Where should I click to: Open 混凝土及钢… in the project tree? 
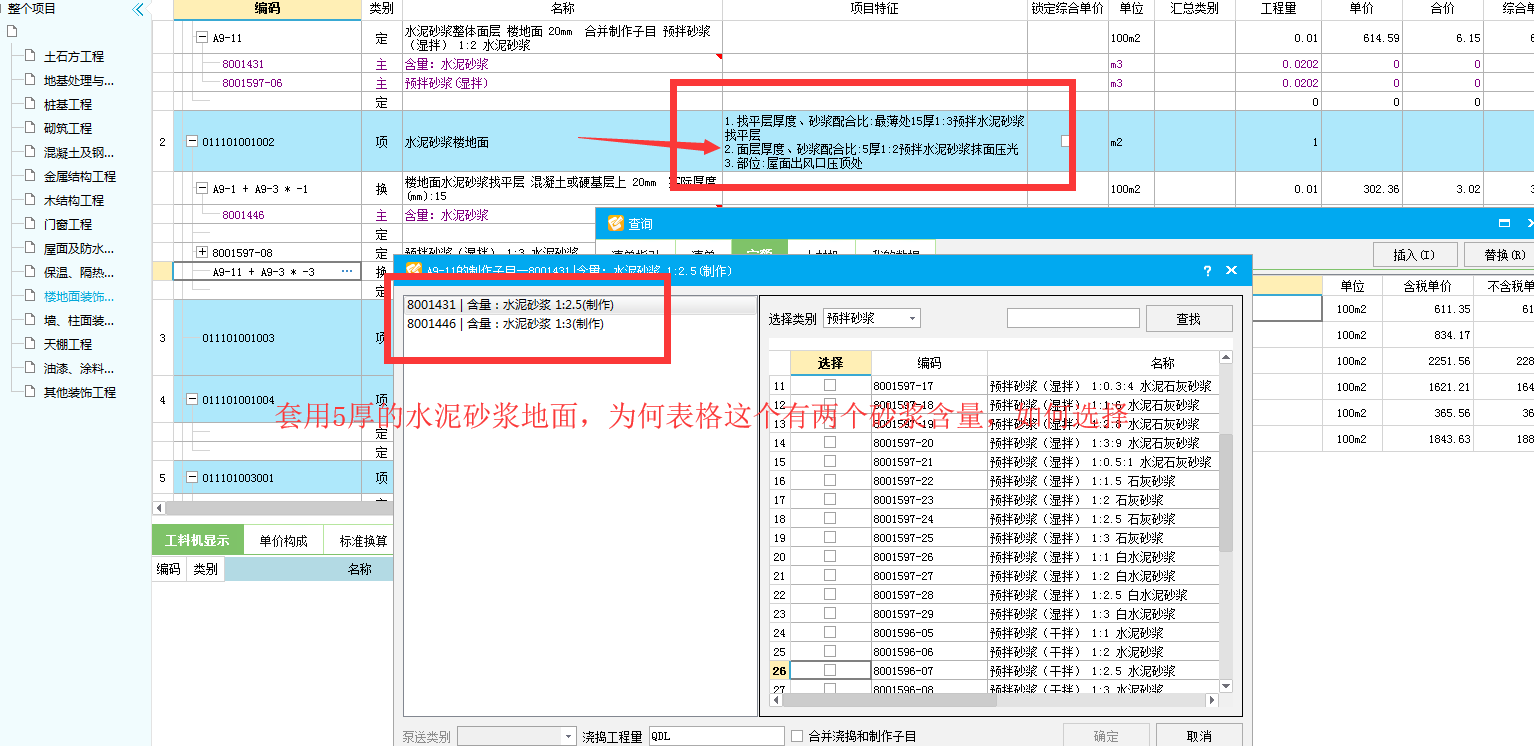pyautogui.click(x=79, y=152)
